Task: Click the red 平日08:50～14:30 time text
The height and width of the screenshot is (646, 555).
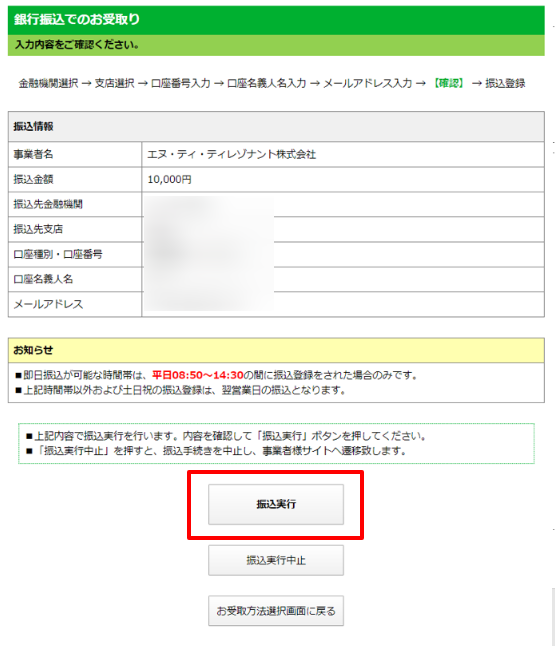Action: tap(198, 375)
